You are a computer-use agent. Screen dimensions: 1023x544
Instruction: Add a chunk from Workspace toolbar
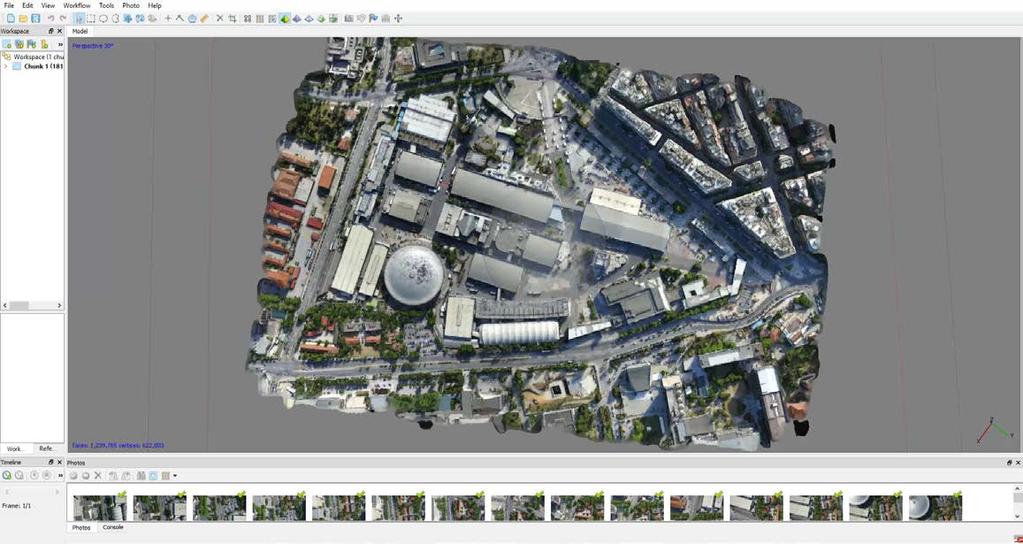[7, 44]
